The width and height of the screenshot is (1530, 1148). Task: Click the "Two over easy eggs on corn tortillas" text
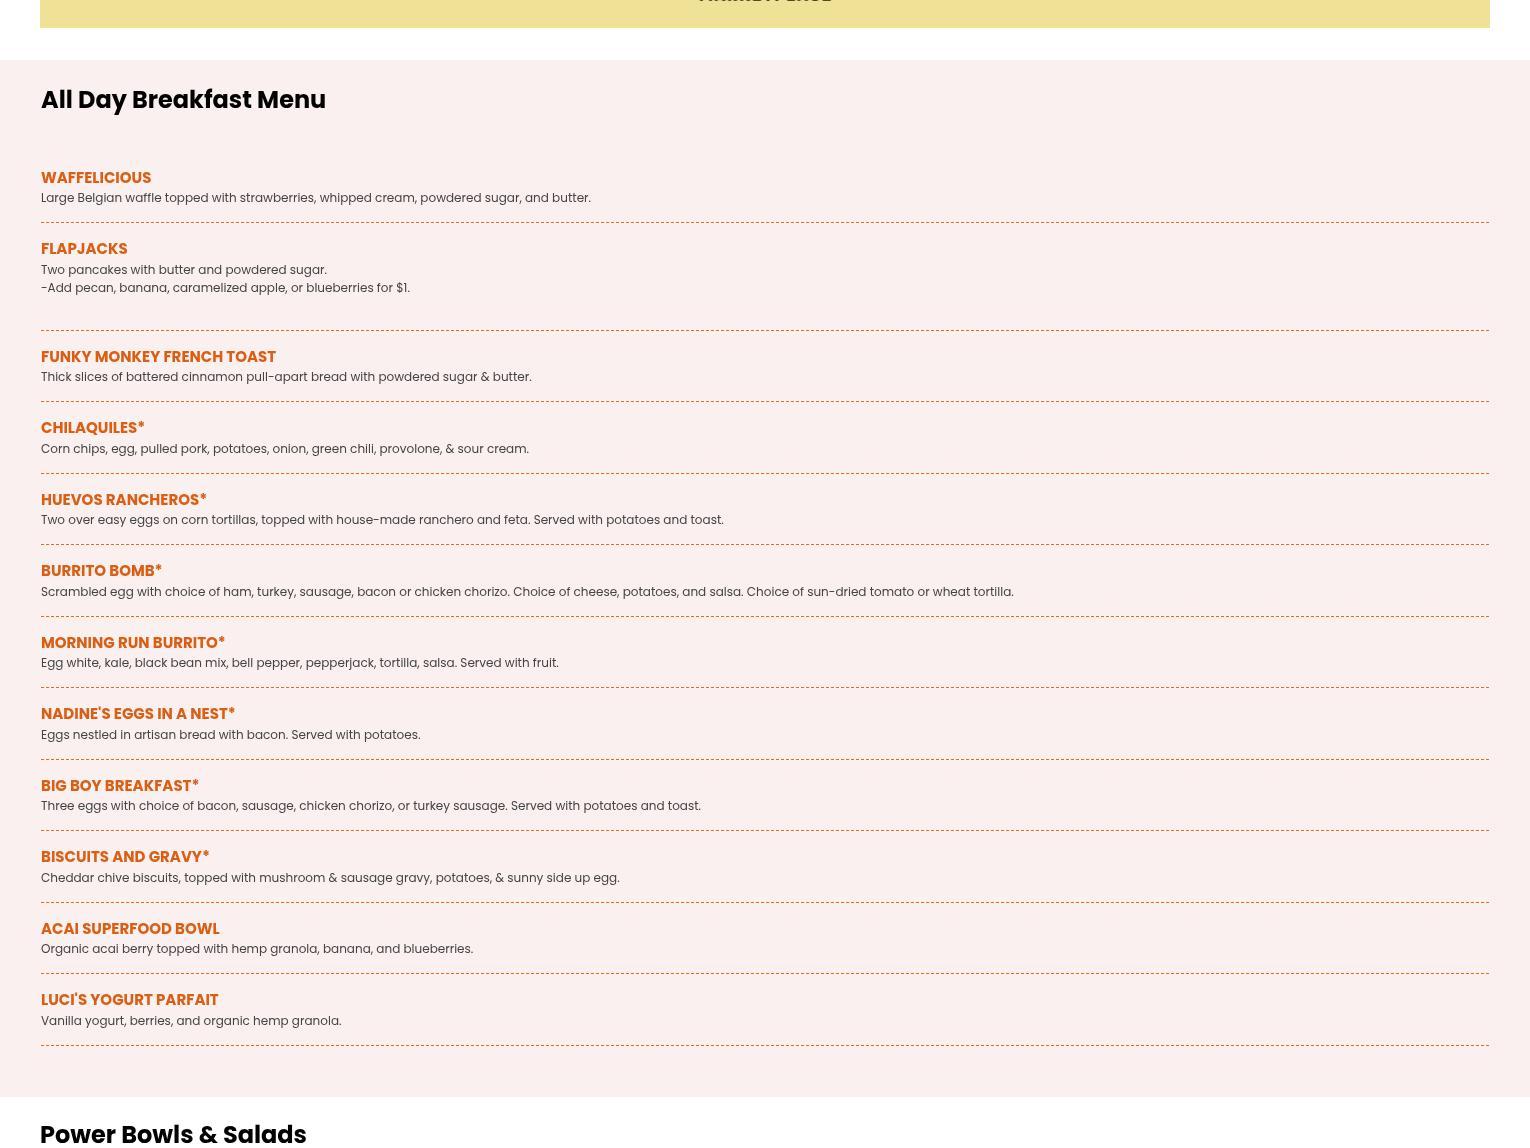[382, 520]
